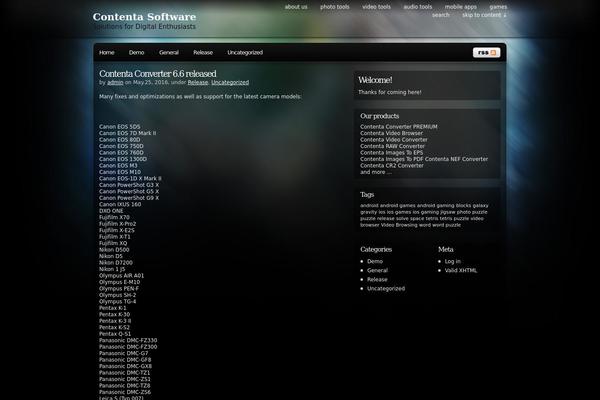Click the 'Panasonic DMC-GX8' entry

125,367
